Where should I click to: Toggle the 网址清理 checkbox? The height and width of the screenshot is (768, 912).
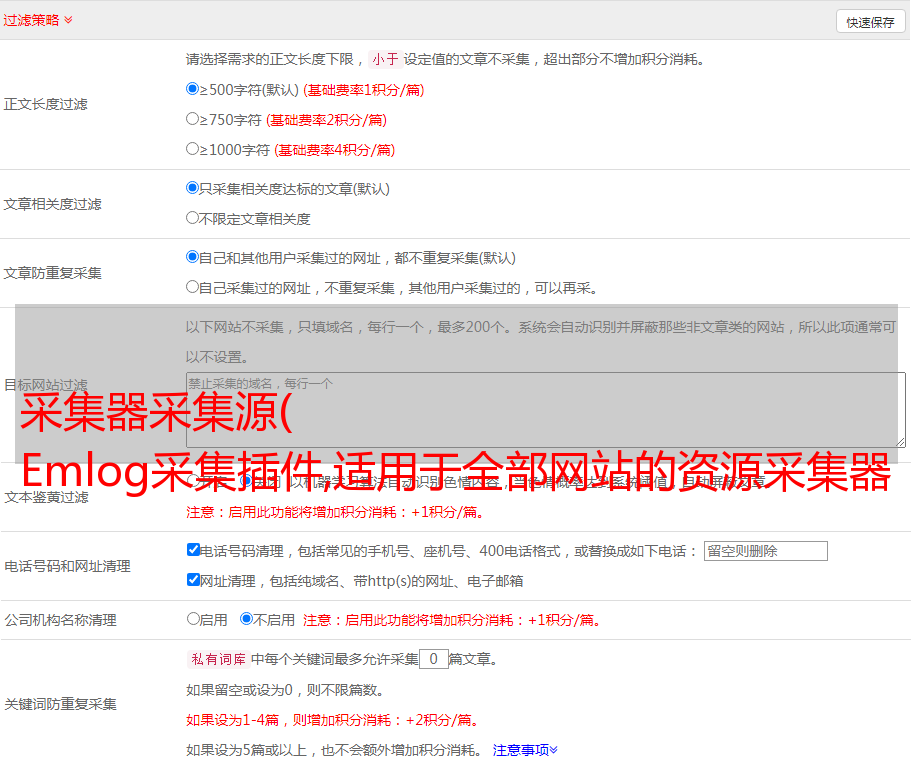(x=193, y=579)
